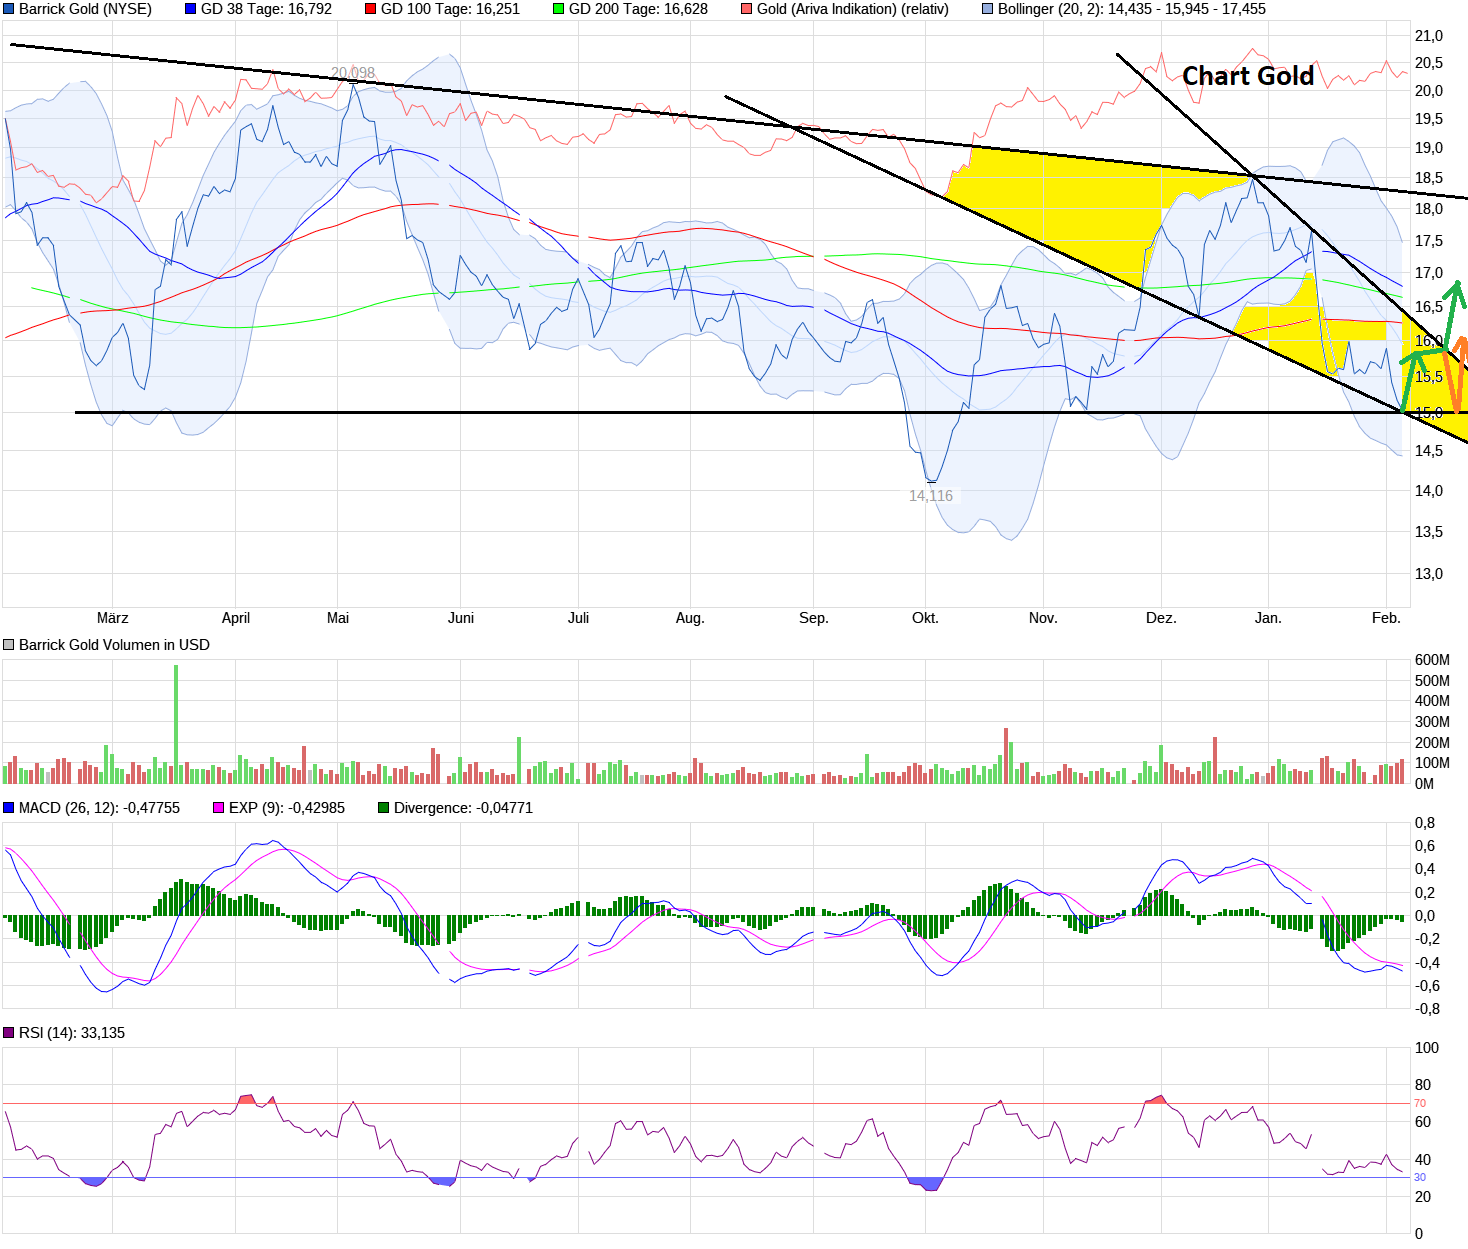Click the Barrick Gold Volumen legend icon
1468x1249 pixels.
point(8,644)
